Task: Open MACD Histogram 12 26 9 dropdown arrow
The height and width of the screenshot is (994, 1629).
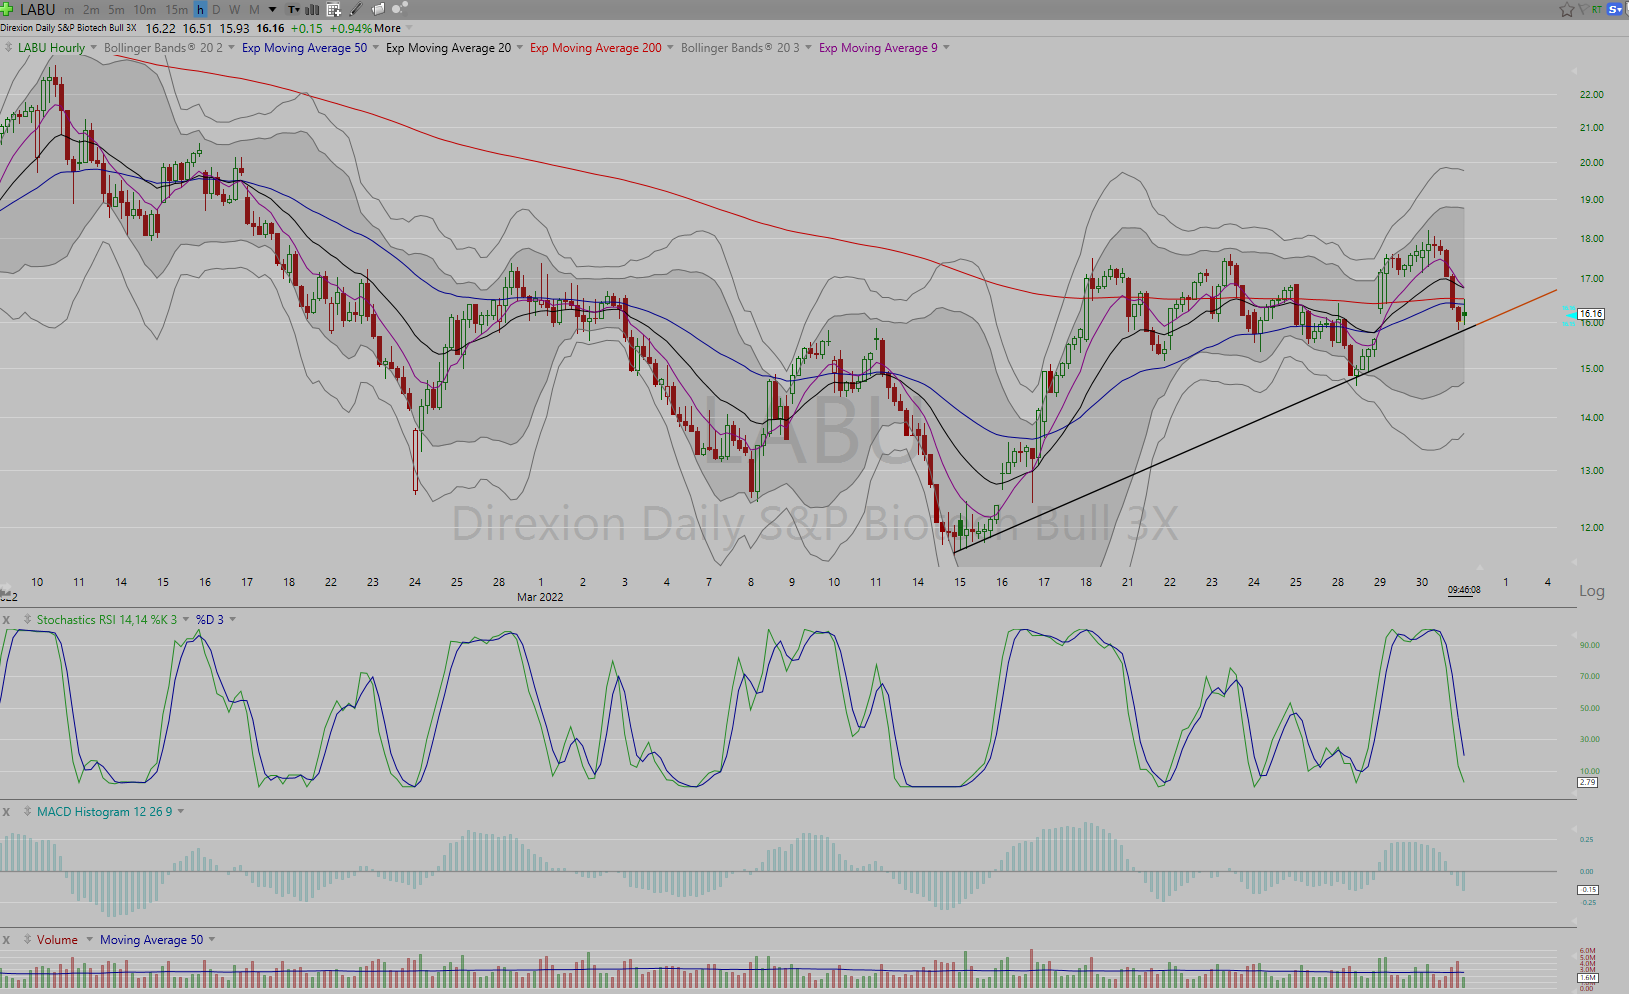Action: click(181, 811)
